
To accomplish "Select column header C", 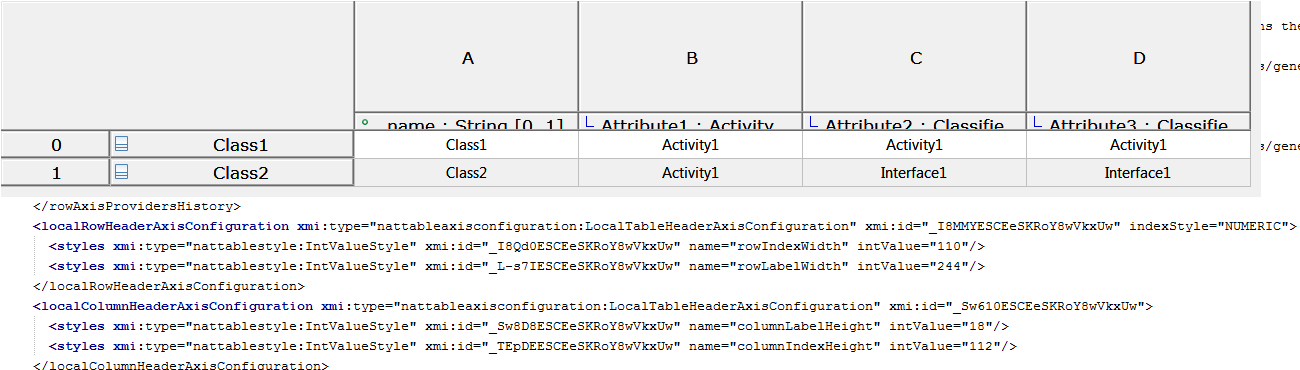I will (914, 57).
